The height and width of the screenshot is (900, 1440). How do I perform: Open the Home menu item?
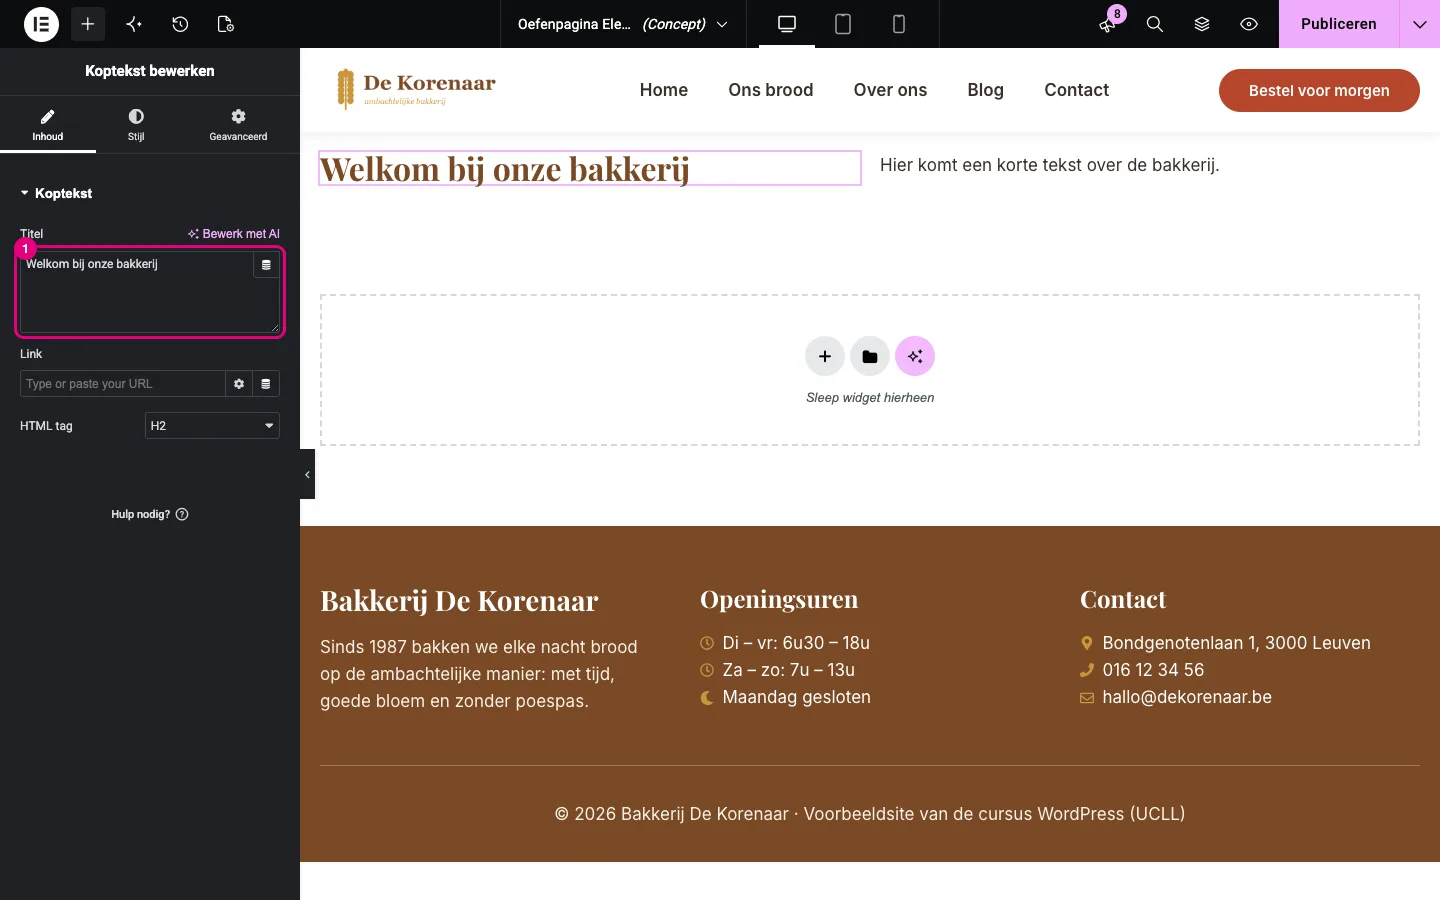pos(664,90)
